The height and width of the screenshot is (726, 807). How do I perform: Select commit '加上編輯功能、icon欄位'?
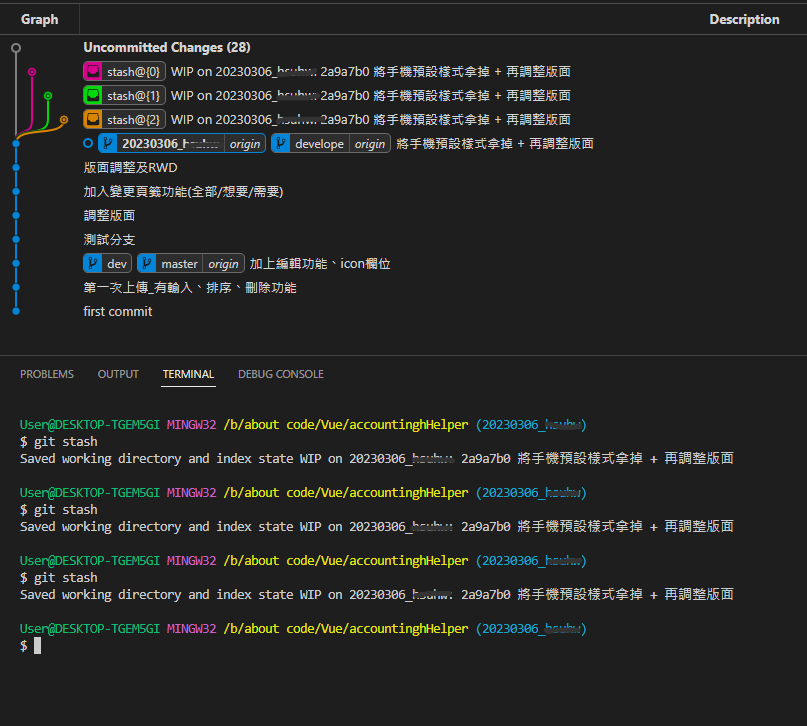pos(320,263)
